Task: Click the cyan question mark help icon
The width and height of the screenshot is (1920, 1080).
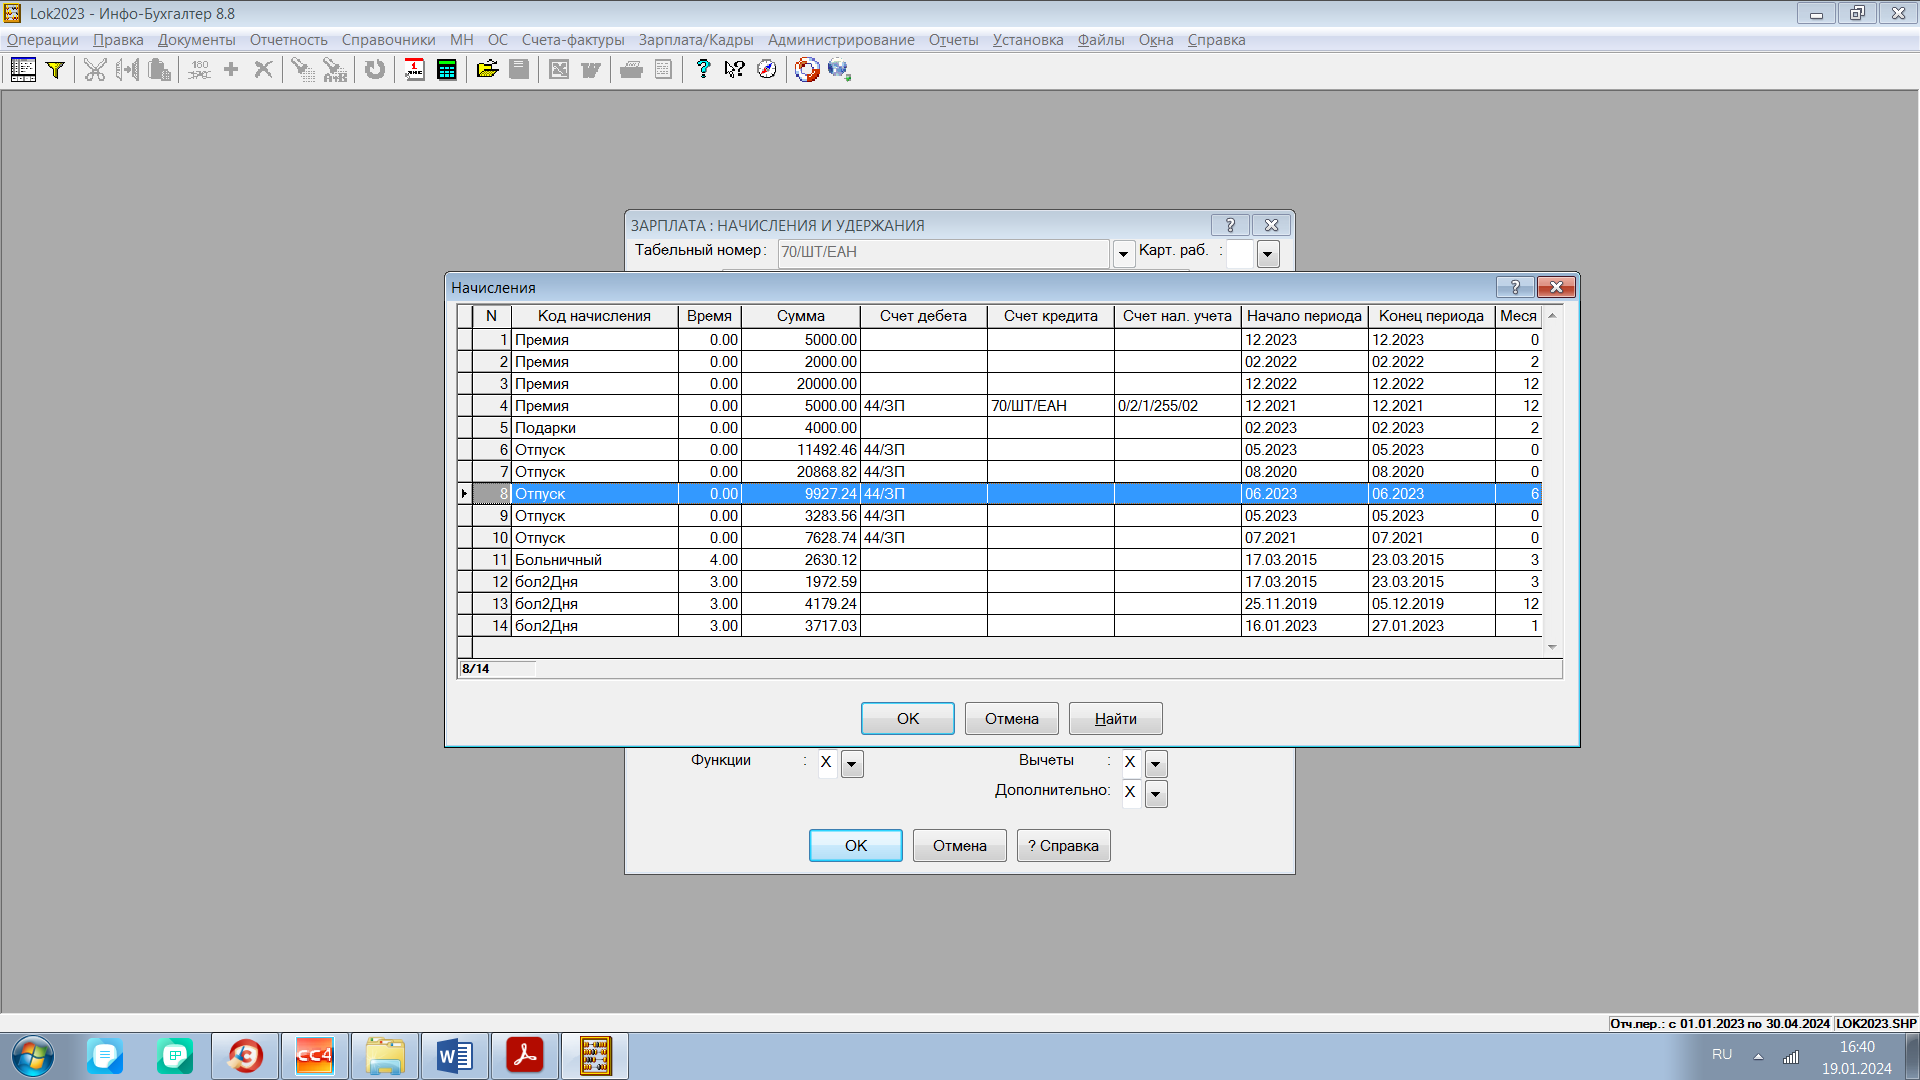Action: coord(703,70)
